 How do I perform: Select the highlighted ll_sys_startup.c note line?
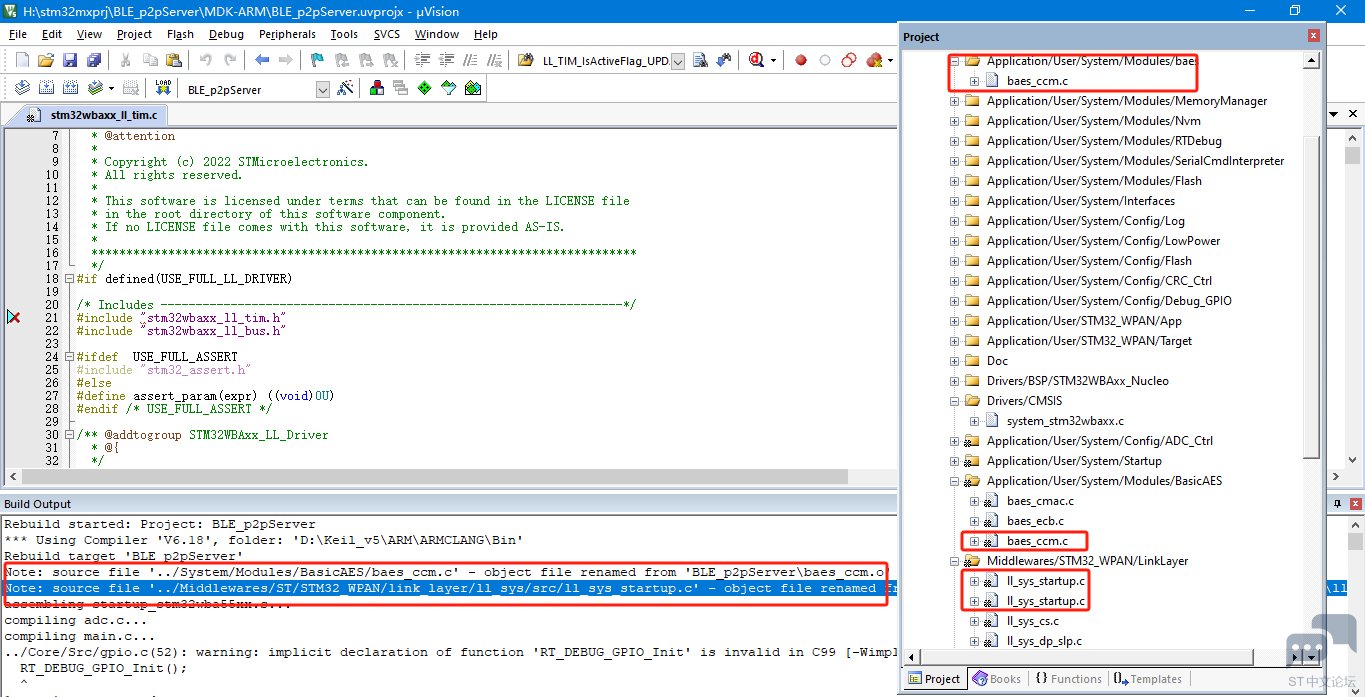click(x=450, y=588)
